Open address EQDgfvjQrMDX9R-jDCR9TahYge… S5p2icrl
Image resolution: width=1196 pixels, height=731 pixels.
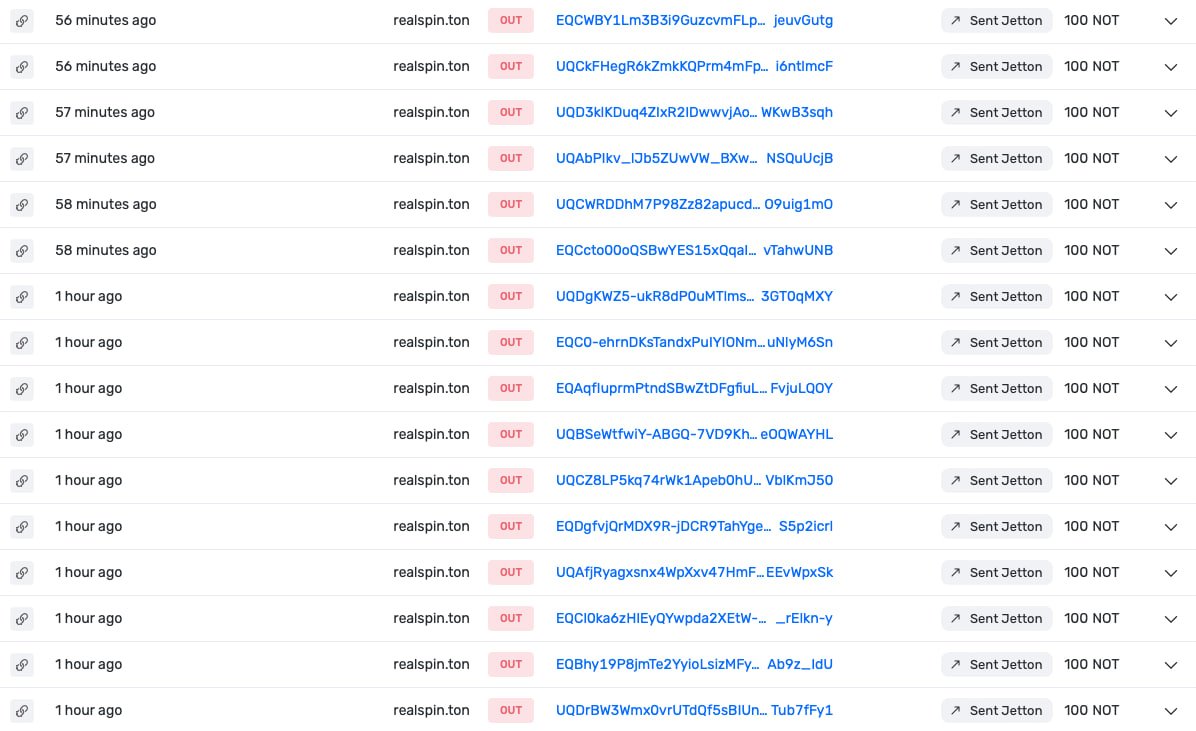(x=694, y=527)
